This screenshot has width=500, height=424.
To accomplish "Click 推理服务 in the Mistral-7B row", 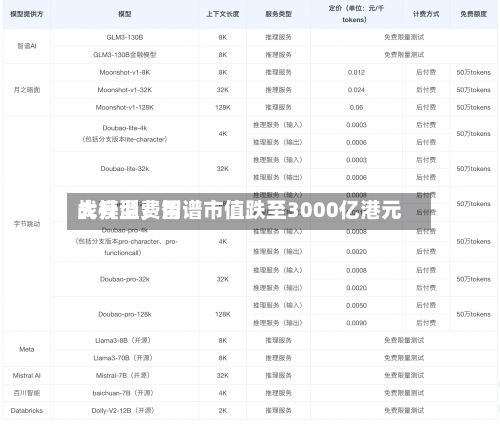I will [278, 376].
